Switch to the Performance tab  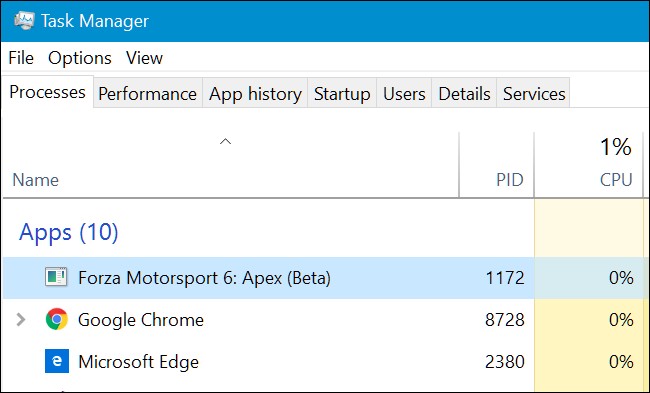(148, 94)
